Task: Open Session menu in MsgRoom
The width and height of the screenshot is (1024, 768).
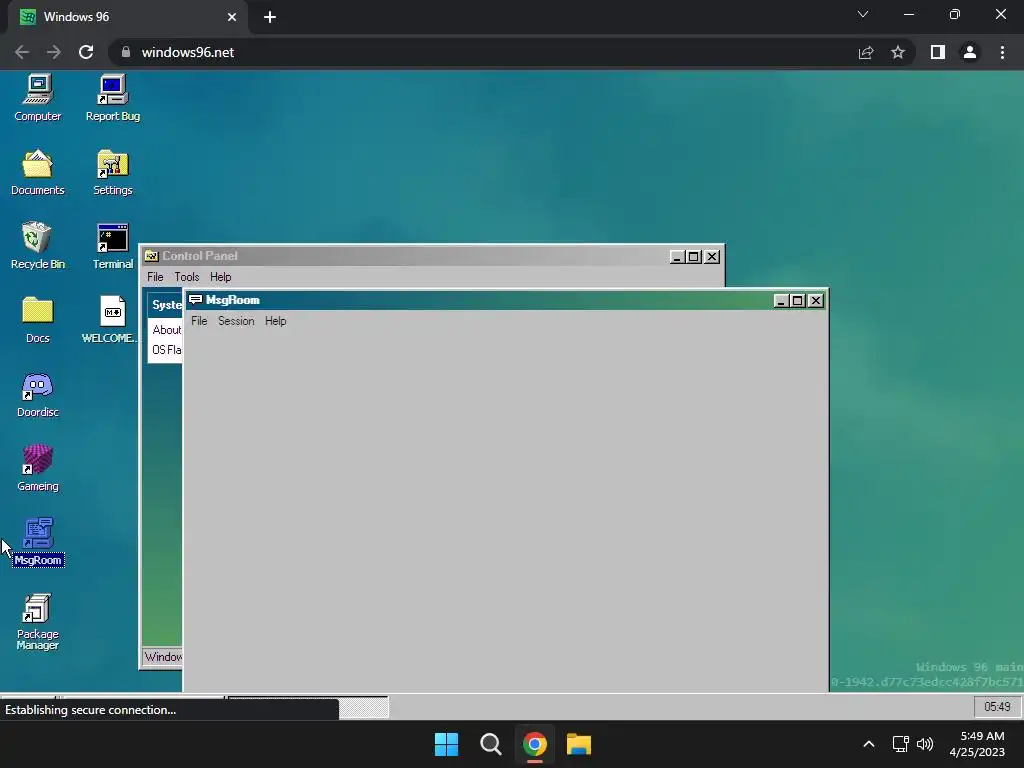Action: tap(236, 321)
